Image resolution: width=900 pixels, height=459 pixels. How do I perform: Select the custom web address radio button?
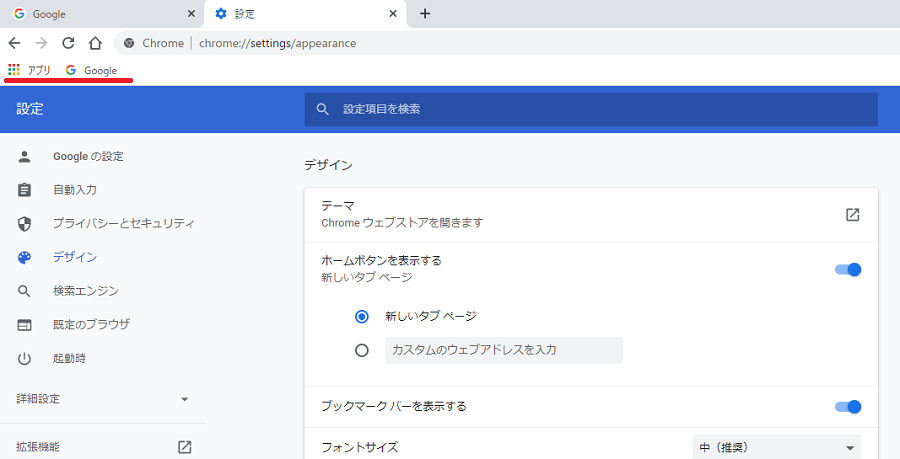click(362, 350)
